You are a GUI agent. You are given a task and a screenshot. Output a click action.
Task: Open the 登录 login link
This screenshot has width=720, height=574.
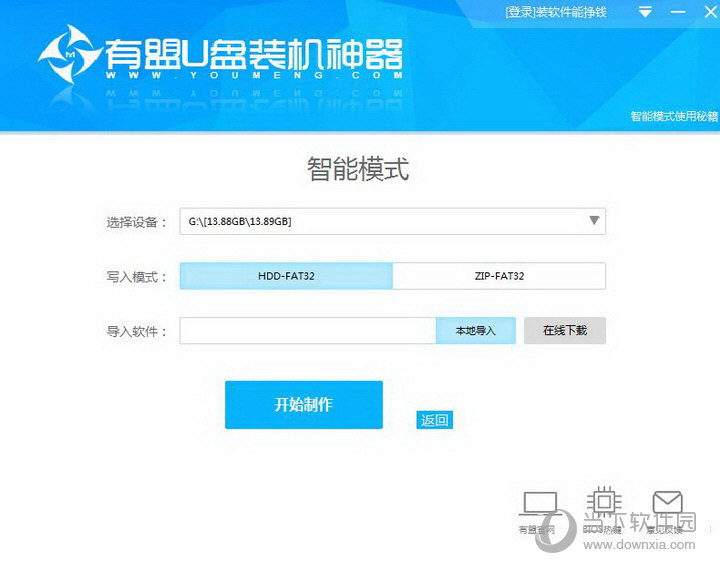[x=520, y=12]
